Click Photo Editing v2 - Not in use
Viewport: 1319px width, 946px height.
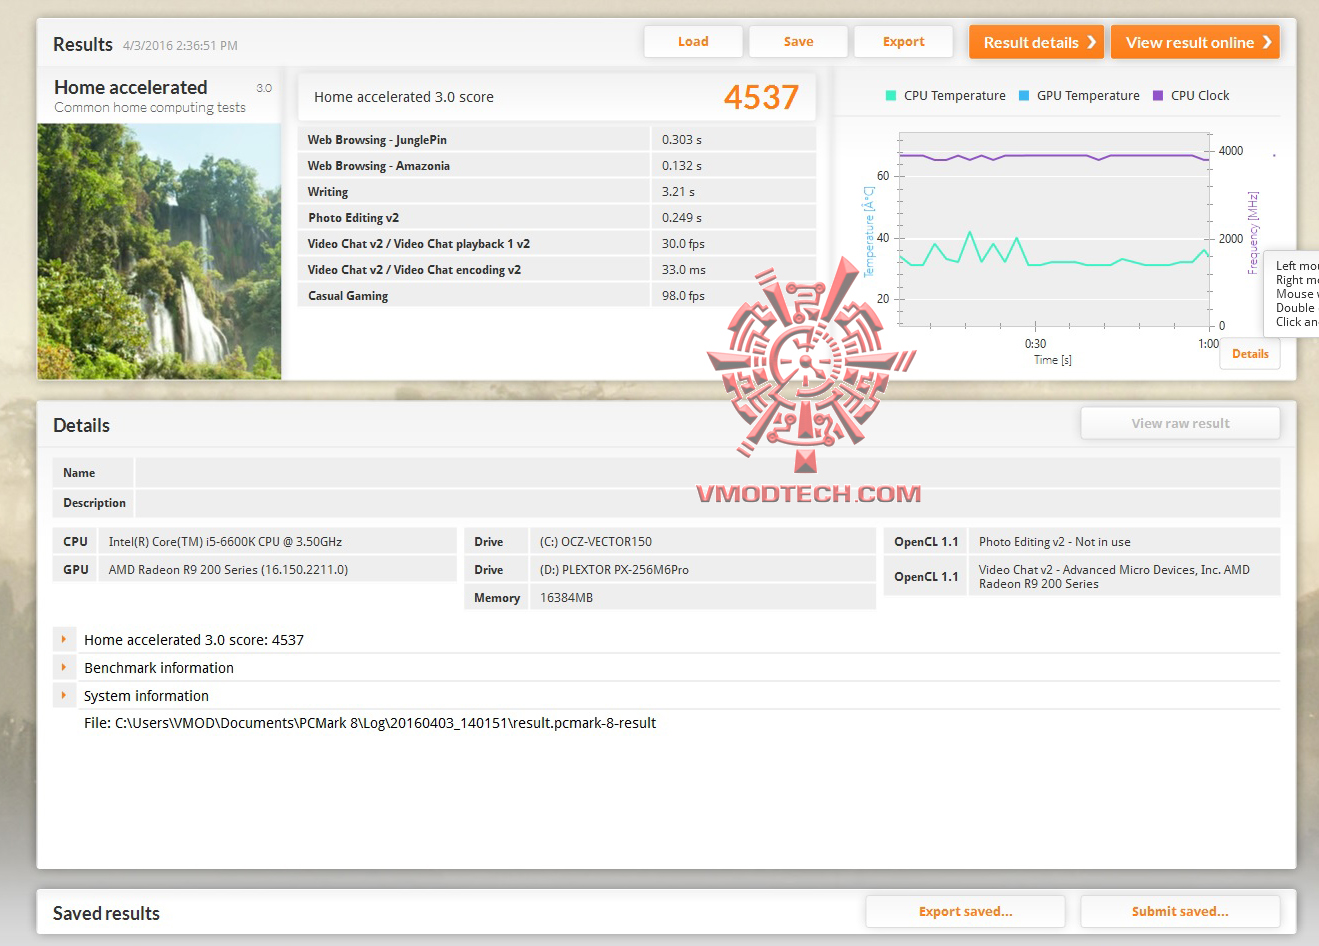point(1055,542)
